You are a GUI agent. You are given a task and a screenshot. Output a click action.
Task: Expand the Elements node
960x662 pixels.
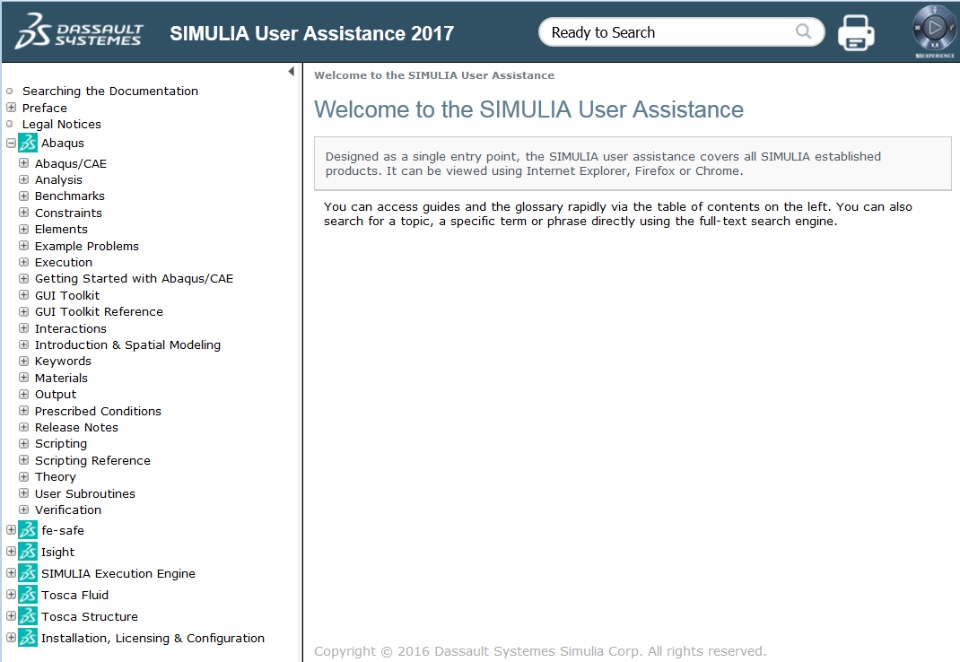pyautogui.click(x=24, y=229)
